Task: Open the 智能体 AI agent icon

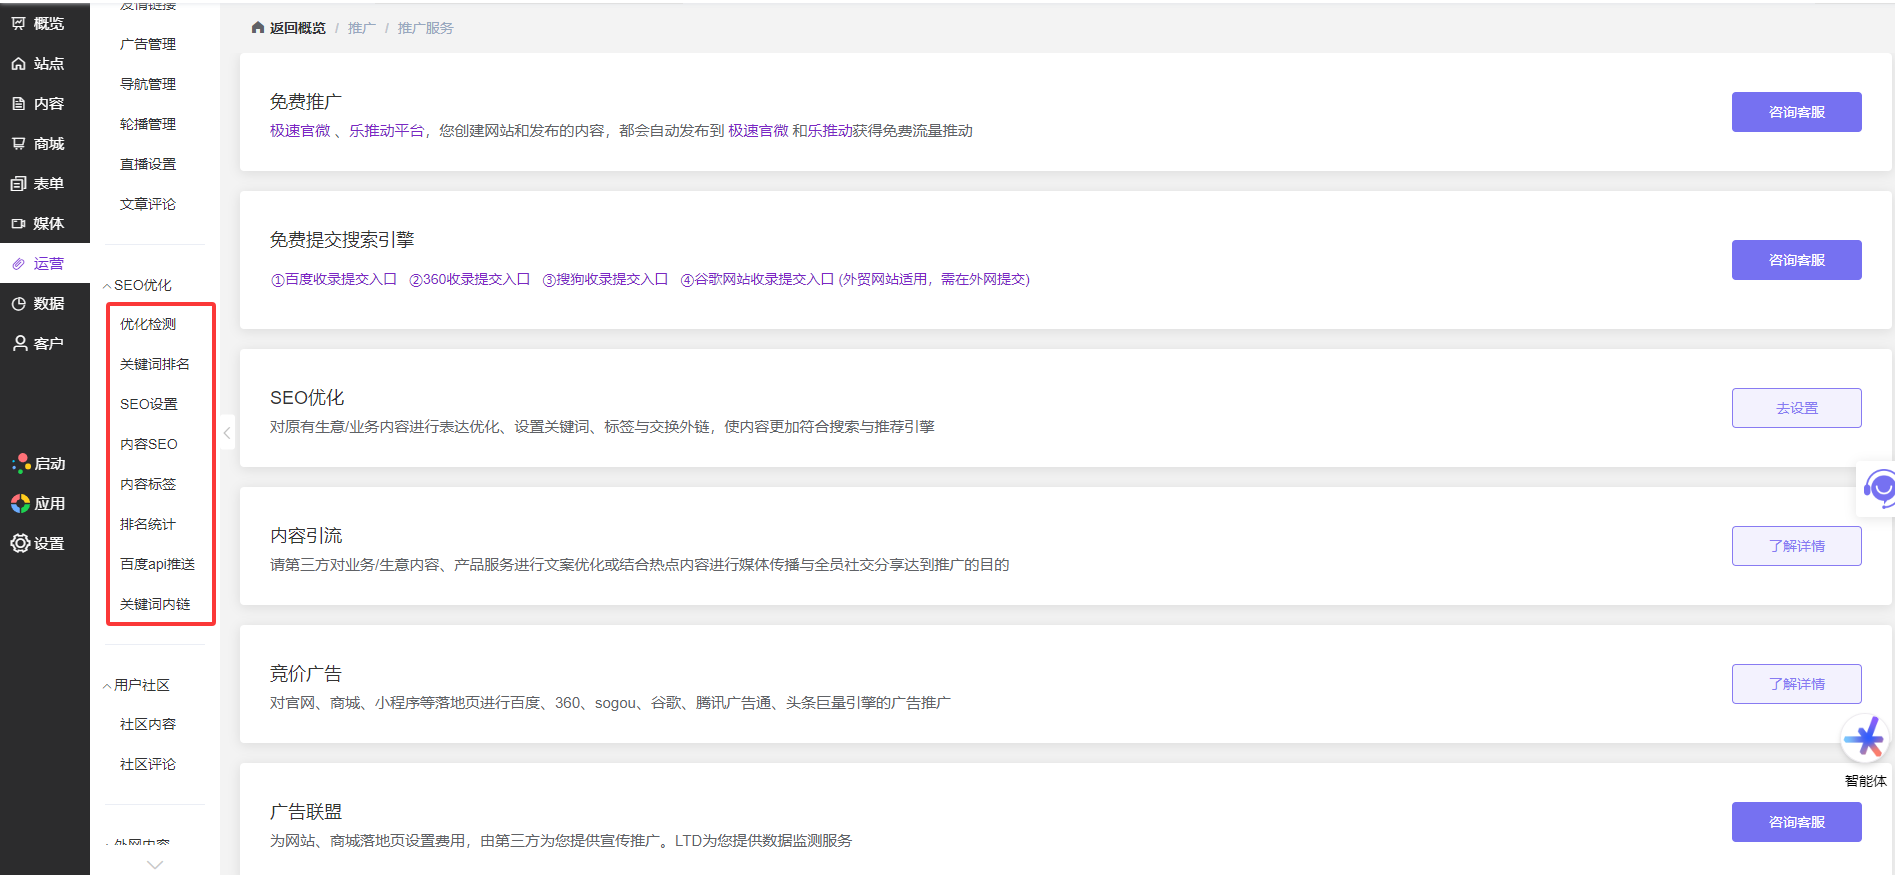Action: [1865, 739]
